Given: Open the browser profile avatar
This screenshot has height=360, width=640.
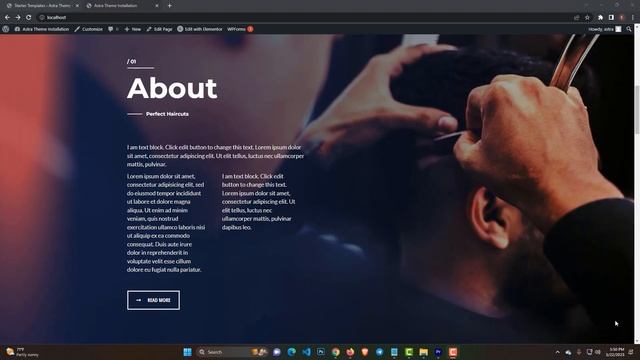Looking at the screenshot, I should point(622,18).
